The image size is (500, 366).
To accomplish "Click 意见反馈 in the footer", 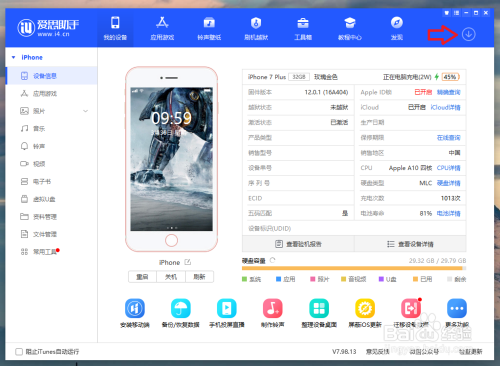I will 377,352.
